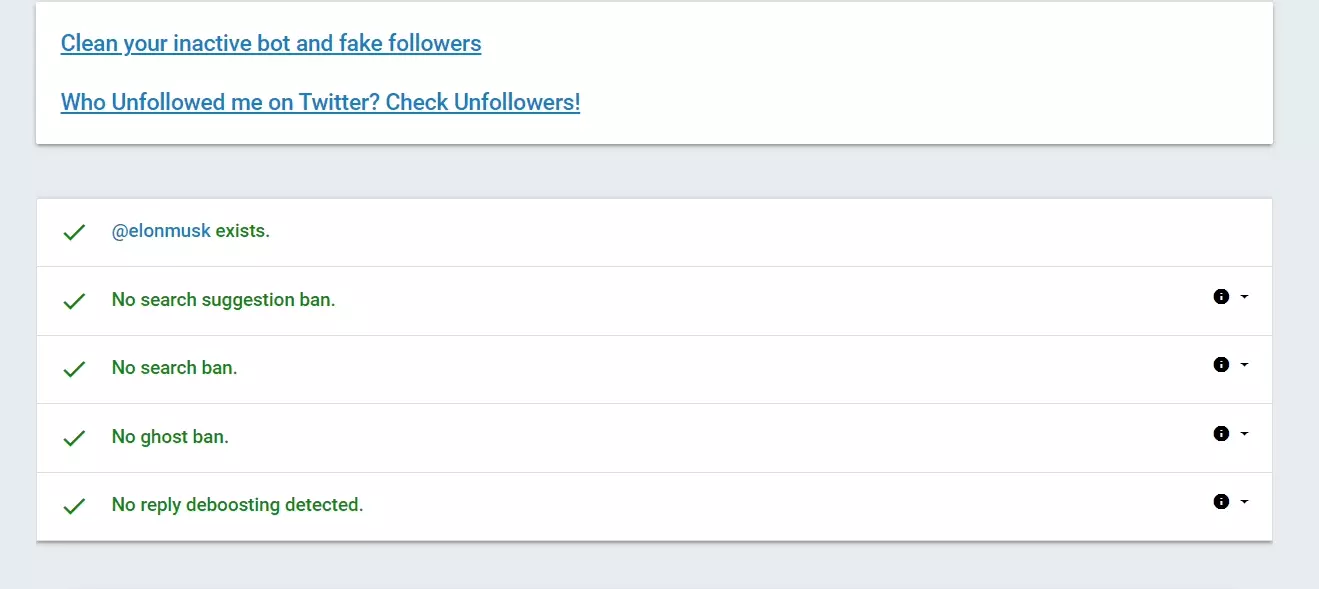Expand the No search ban explanation
The height and width of the screenshot is (589, 1319).
point(1243,364)
